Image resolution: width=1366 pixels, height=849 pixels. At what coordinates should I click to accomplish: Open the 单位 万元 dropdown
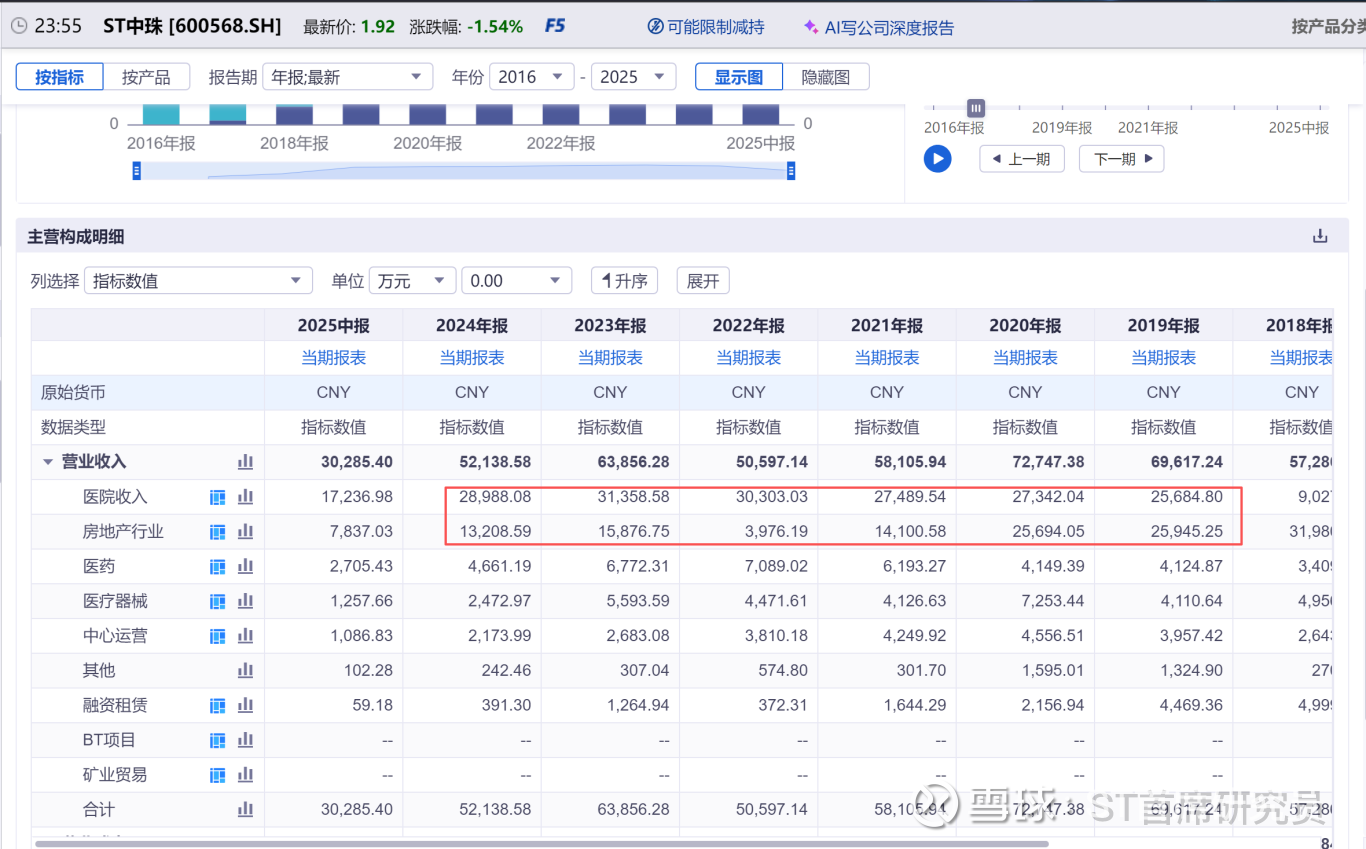tap(412, 281)
